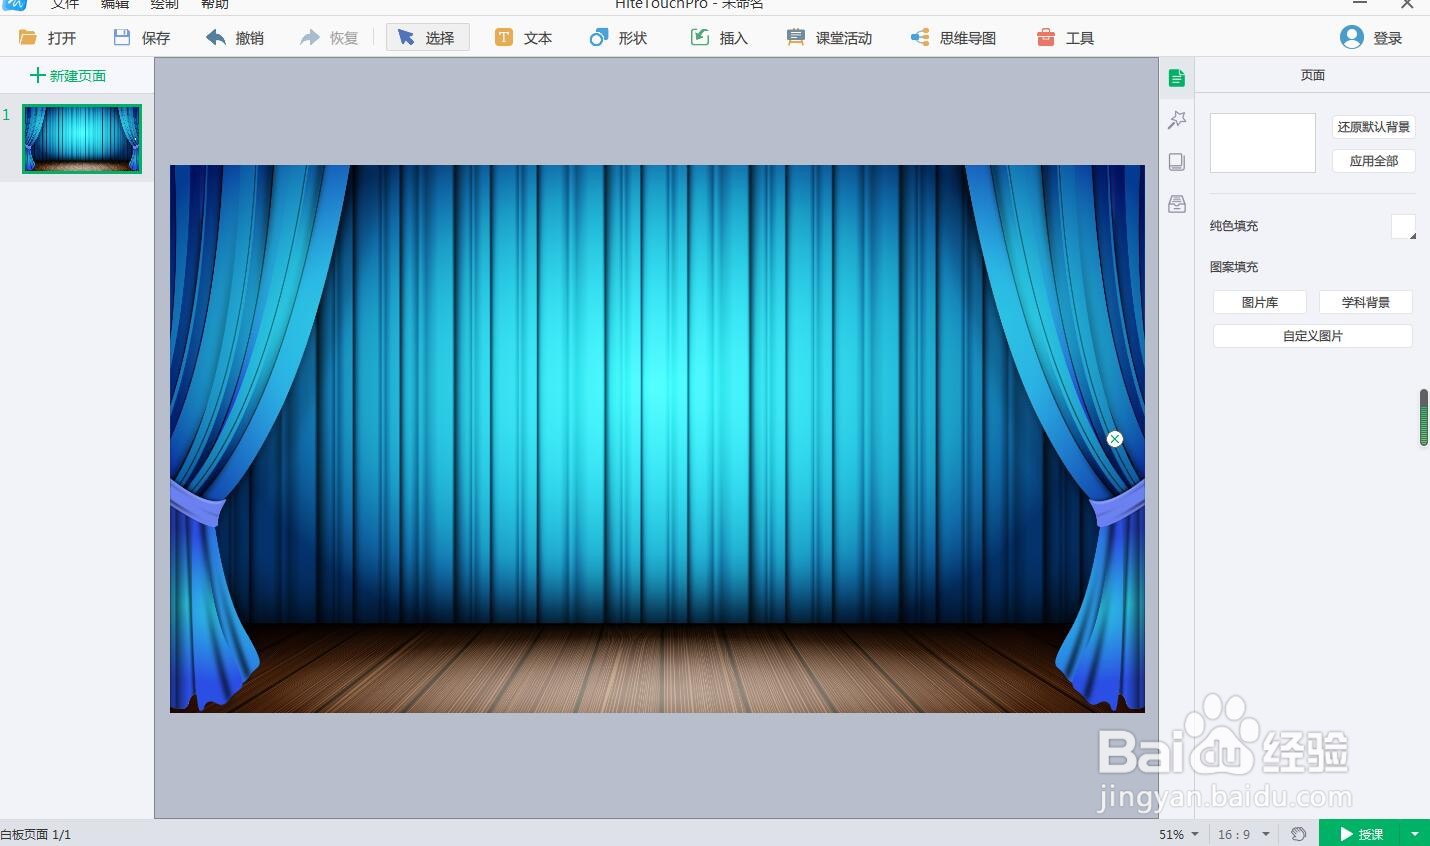Click 应用全部 to apply to all pages
1430x846 pixels.
1374,161
